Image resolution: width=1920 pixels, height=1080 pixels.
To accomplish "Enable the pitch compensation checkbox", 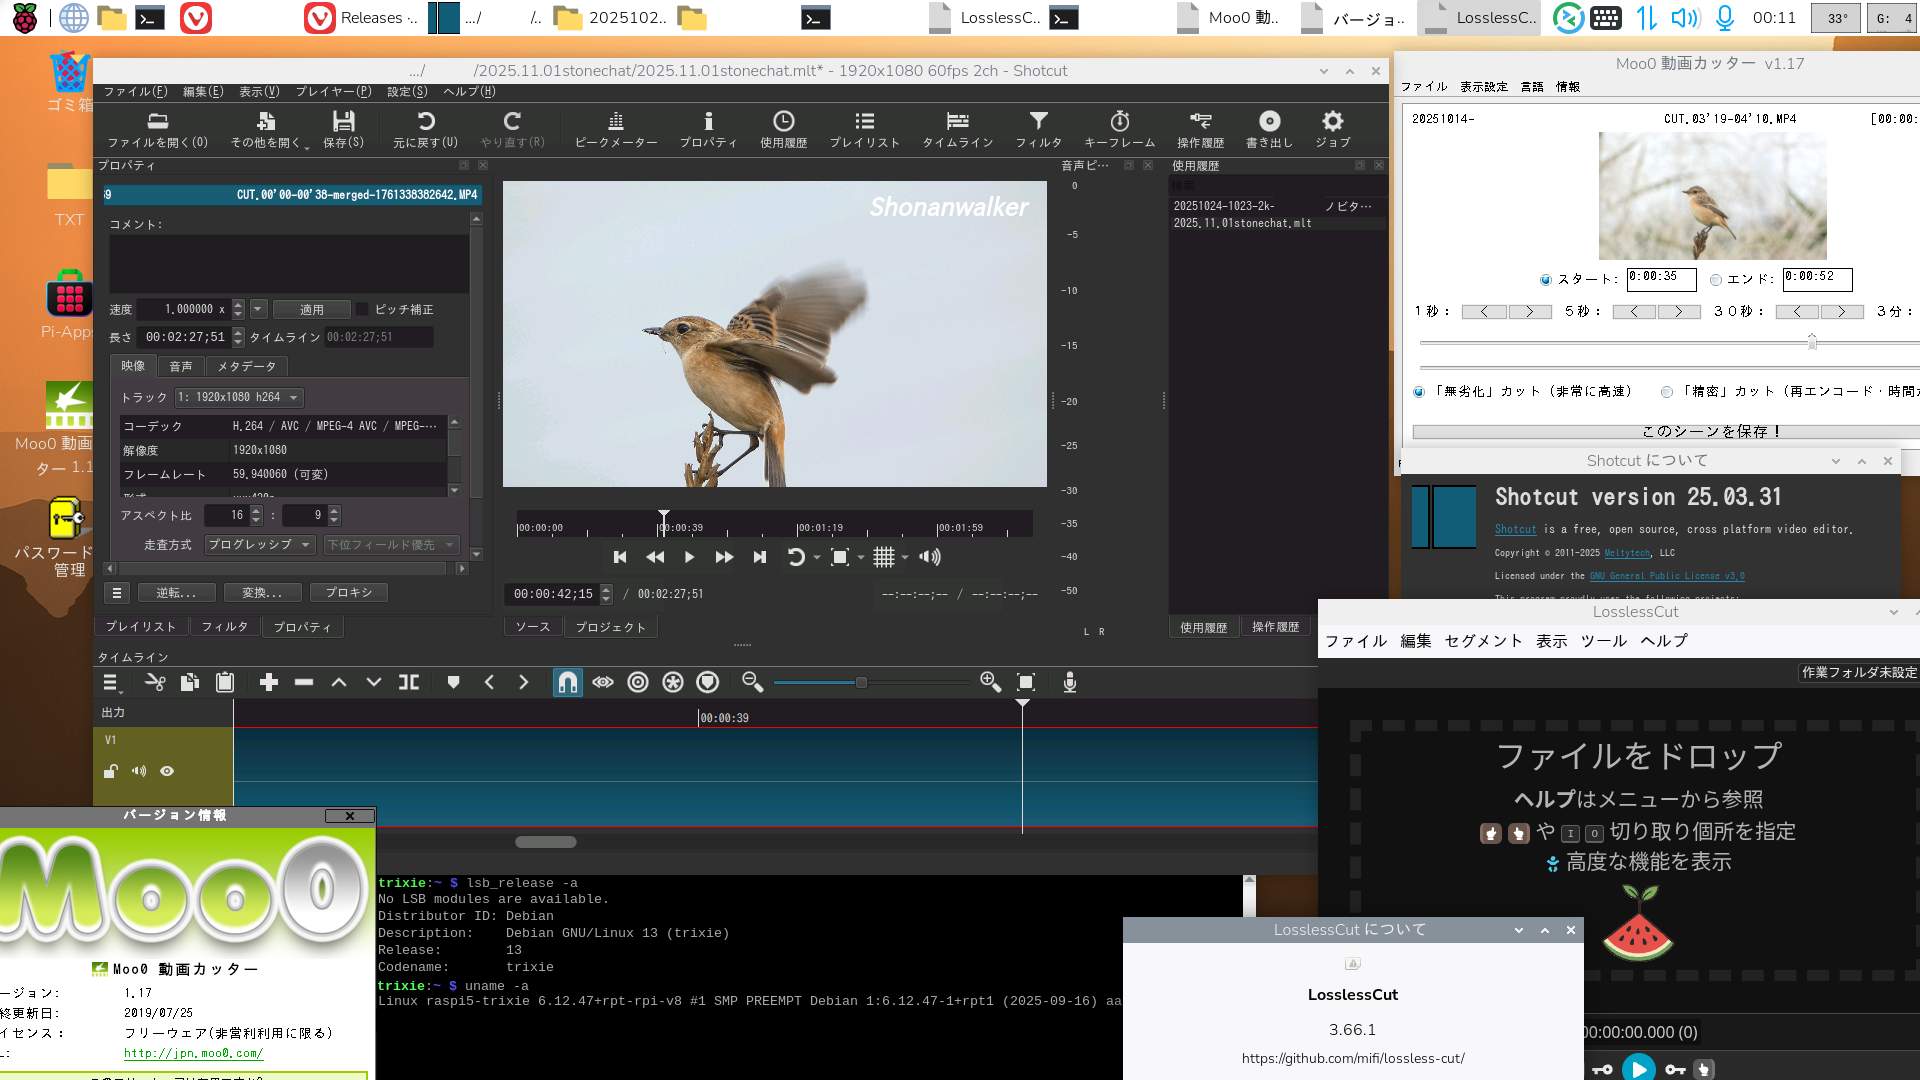I will 363,309.
